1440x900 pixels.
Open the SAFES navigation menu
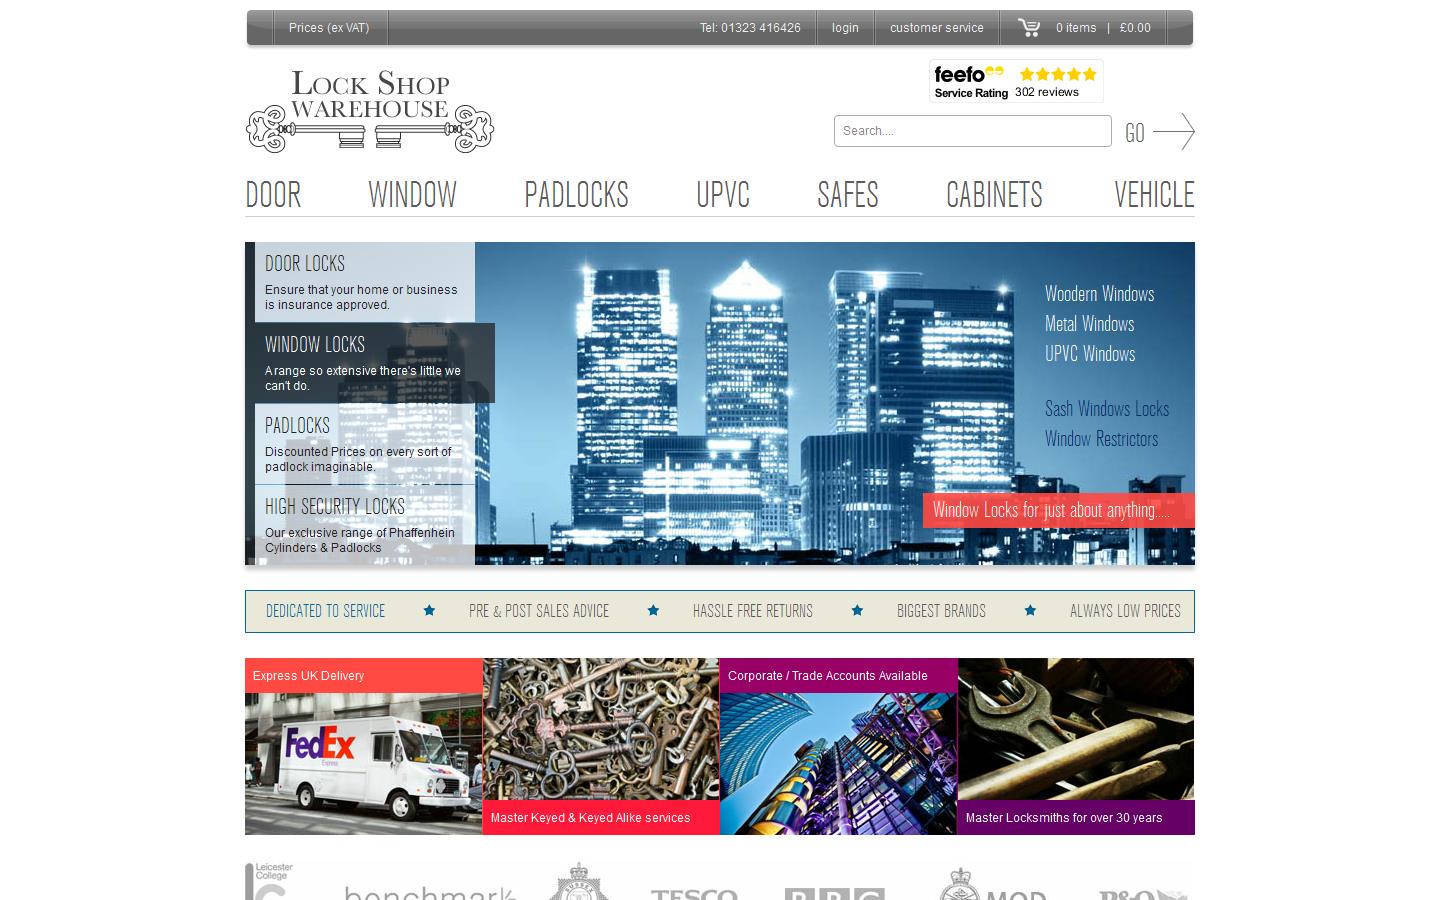click(x=847, y=195)
